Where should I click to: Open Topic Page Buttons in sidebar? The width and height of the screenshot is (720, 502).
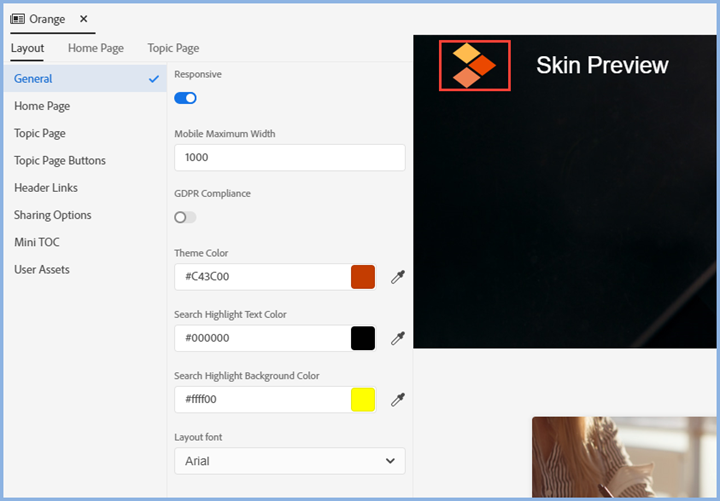pyautogui.click(x=60, y=160)
